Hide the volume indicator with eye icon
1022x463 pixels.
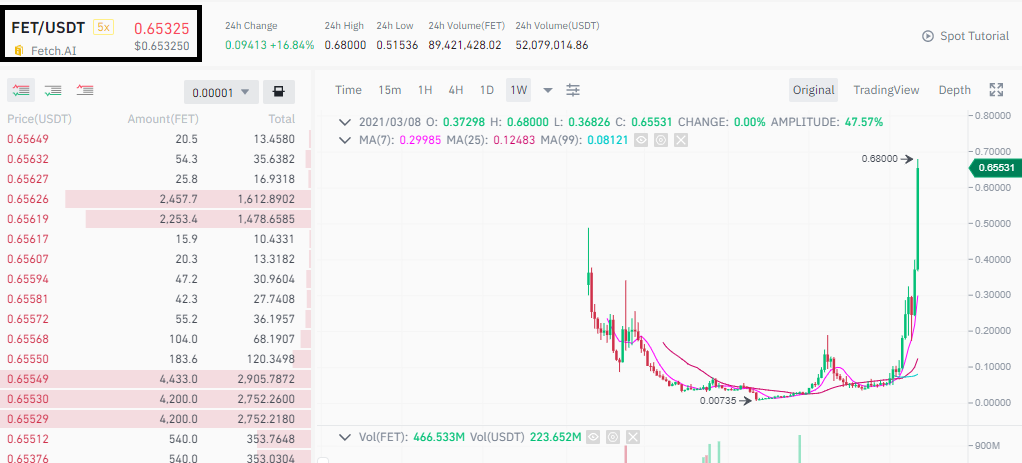[x=592, y=437]
